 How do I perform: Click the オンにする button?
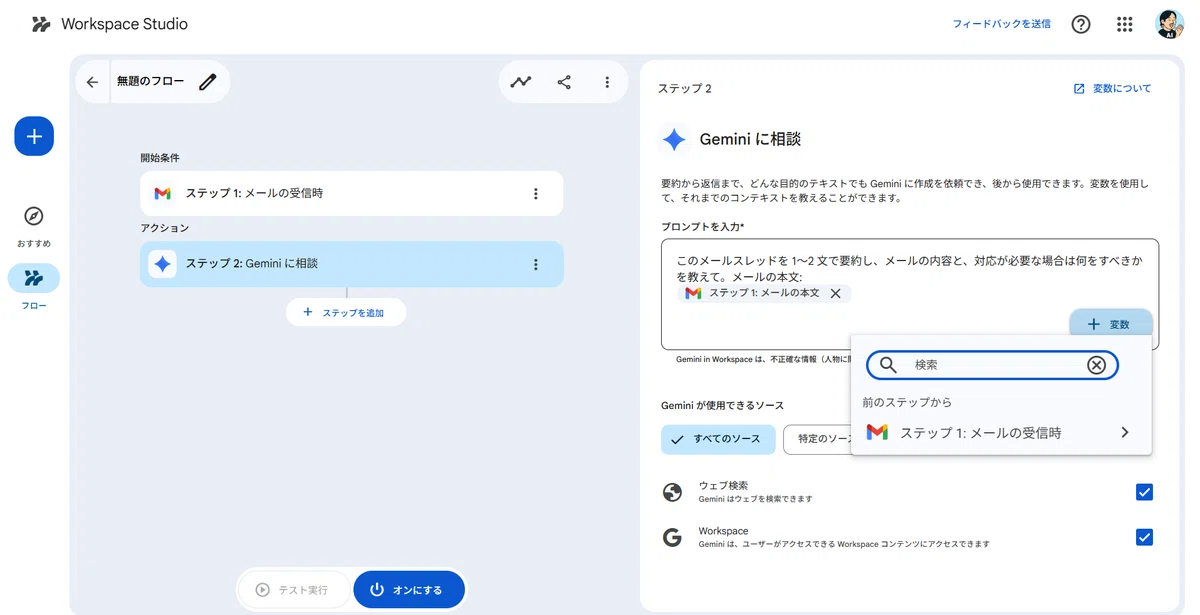[x=409, y=590]
